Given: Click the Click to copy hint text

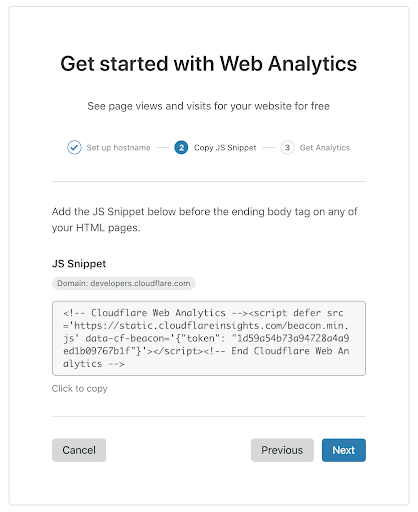Looking at the screenshot, I should pos(79,389).
